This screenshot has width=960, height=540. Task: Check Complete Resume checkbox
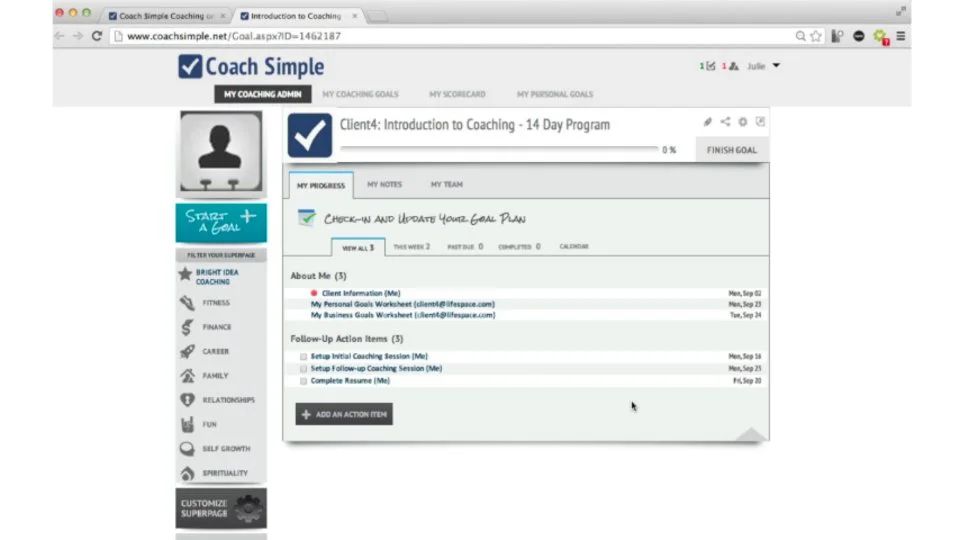pos(303,381)
